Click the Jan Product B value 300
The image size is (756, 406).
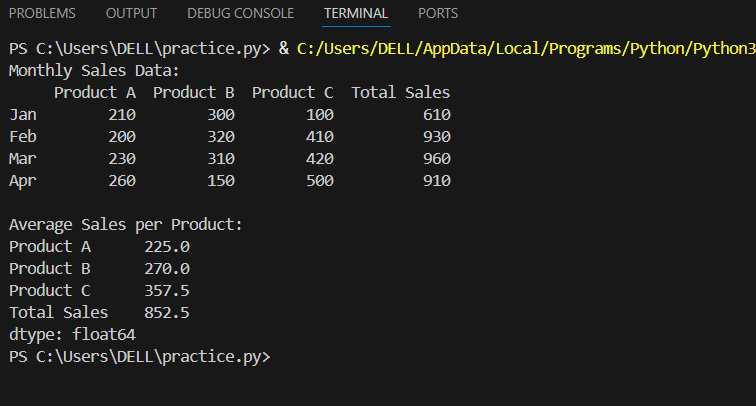221,115
